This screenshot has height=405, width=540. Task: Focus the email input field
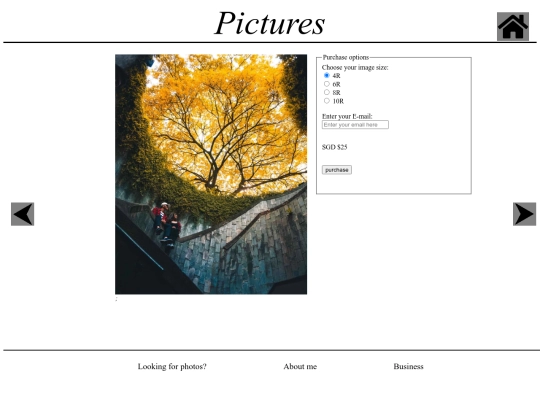(x=355, y=125)
